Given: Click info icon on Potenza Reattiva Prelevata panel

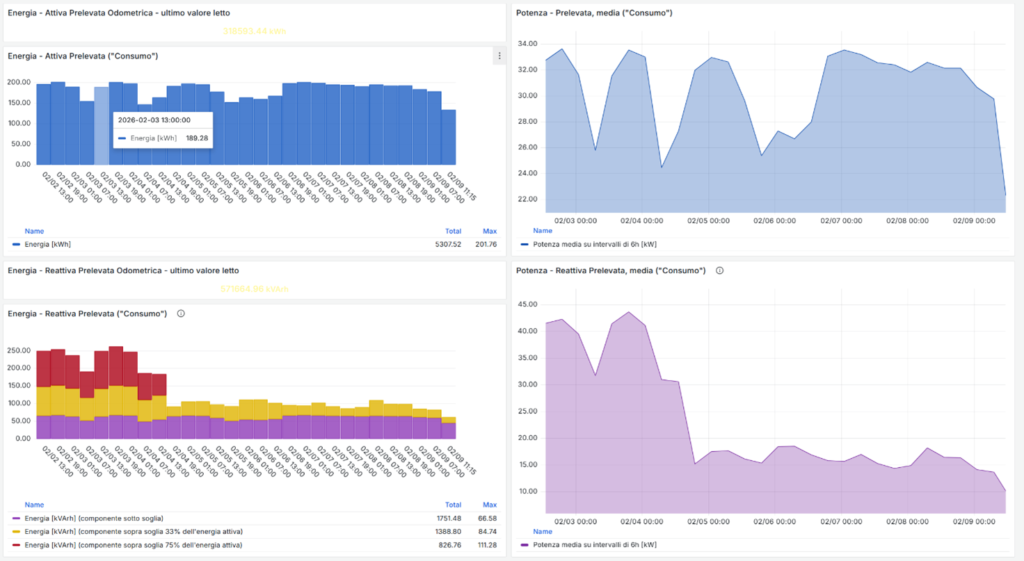Looking at the screenshot, I should pyautogui.click(x=720, y=270).
